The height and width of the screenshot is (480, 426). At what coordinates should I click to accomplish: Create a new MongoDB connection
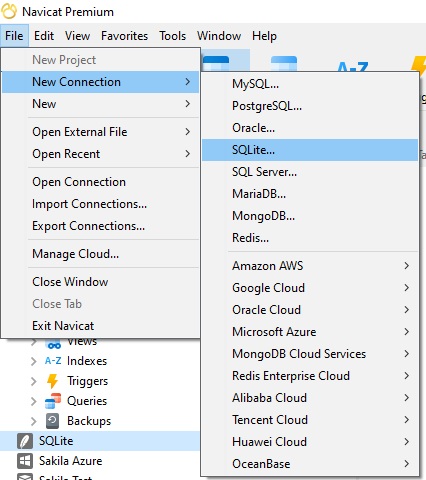310,216
